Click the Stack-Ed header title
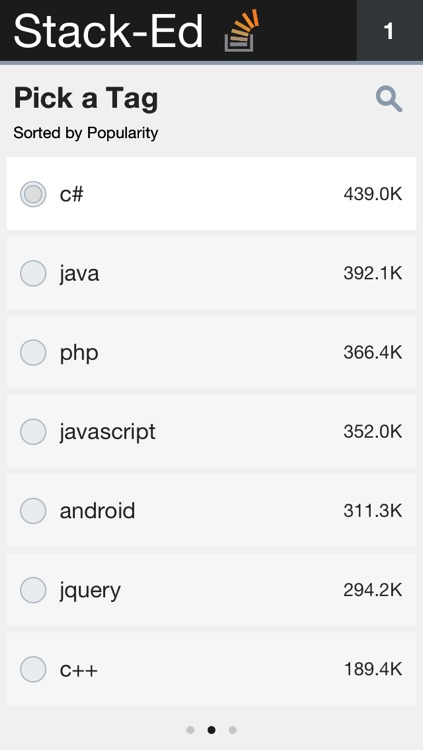The height and width of the screenshot is (750, 423). click(109, 30)
